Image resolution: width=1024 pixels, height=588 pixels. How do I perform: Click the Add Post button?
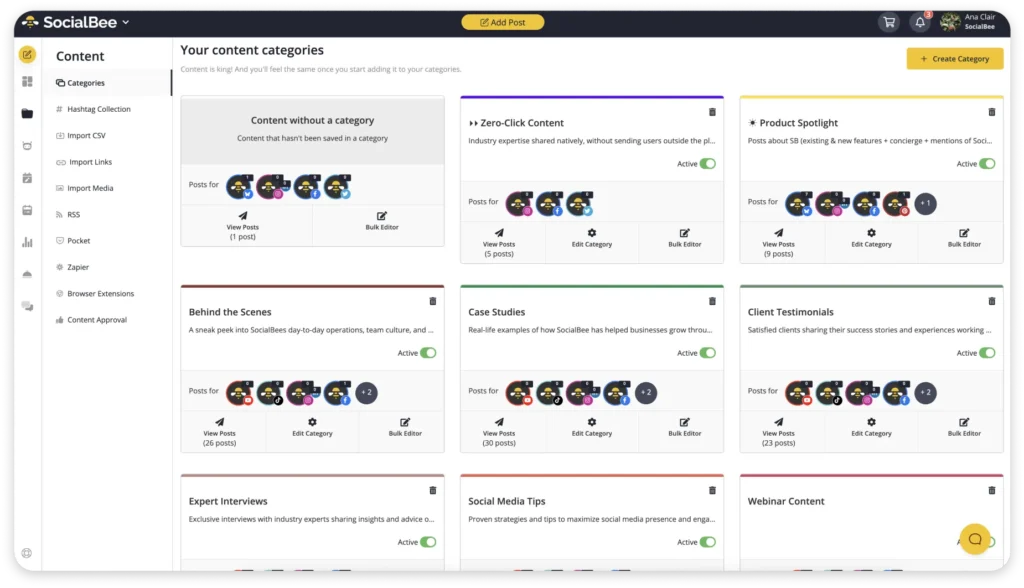pyautogui.click(x=503, y=21)
